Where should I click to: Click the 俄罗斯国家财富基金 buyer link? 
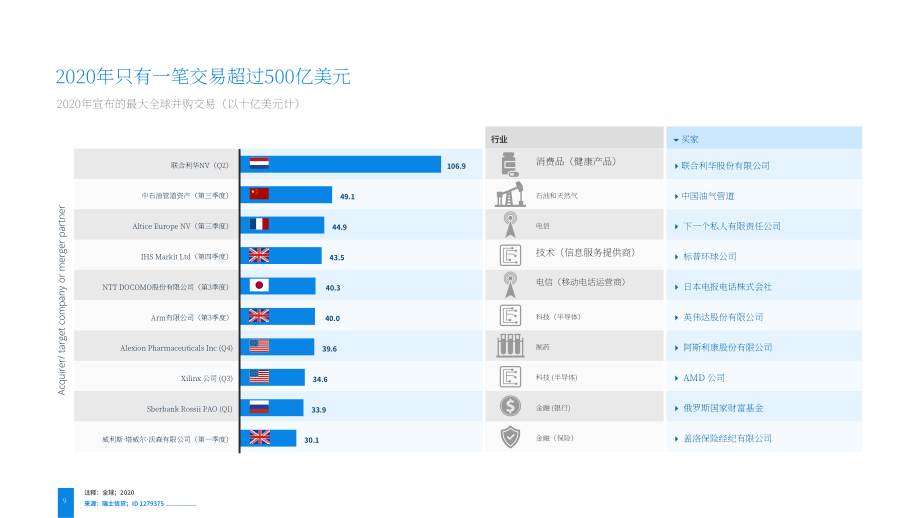click(x=723, y=408)
